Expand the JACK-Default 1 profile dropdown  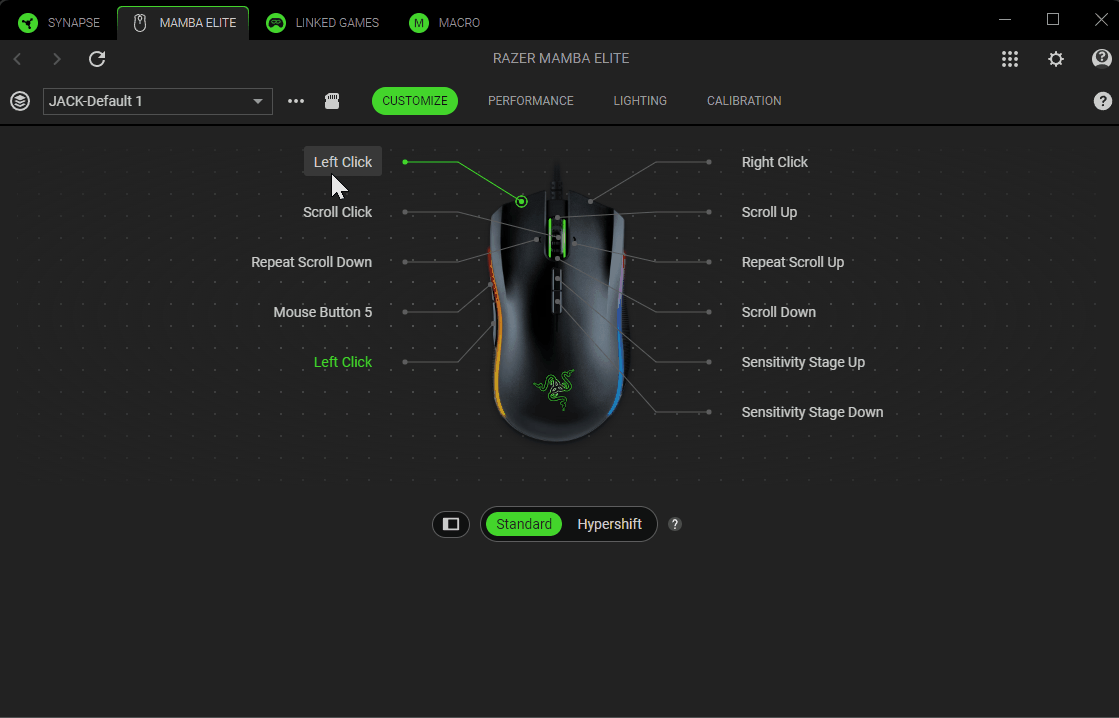pos(257,101)
